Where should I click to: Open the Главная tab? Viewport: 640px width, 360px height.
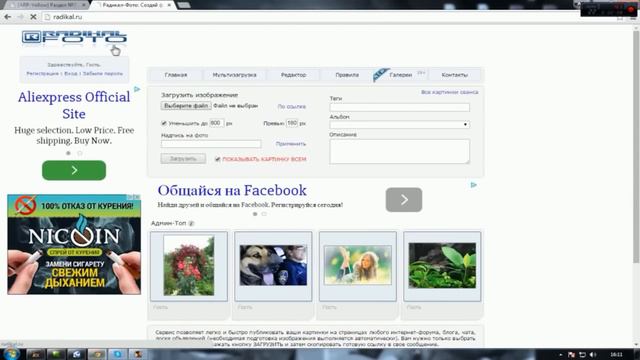click(176, 75)
